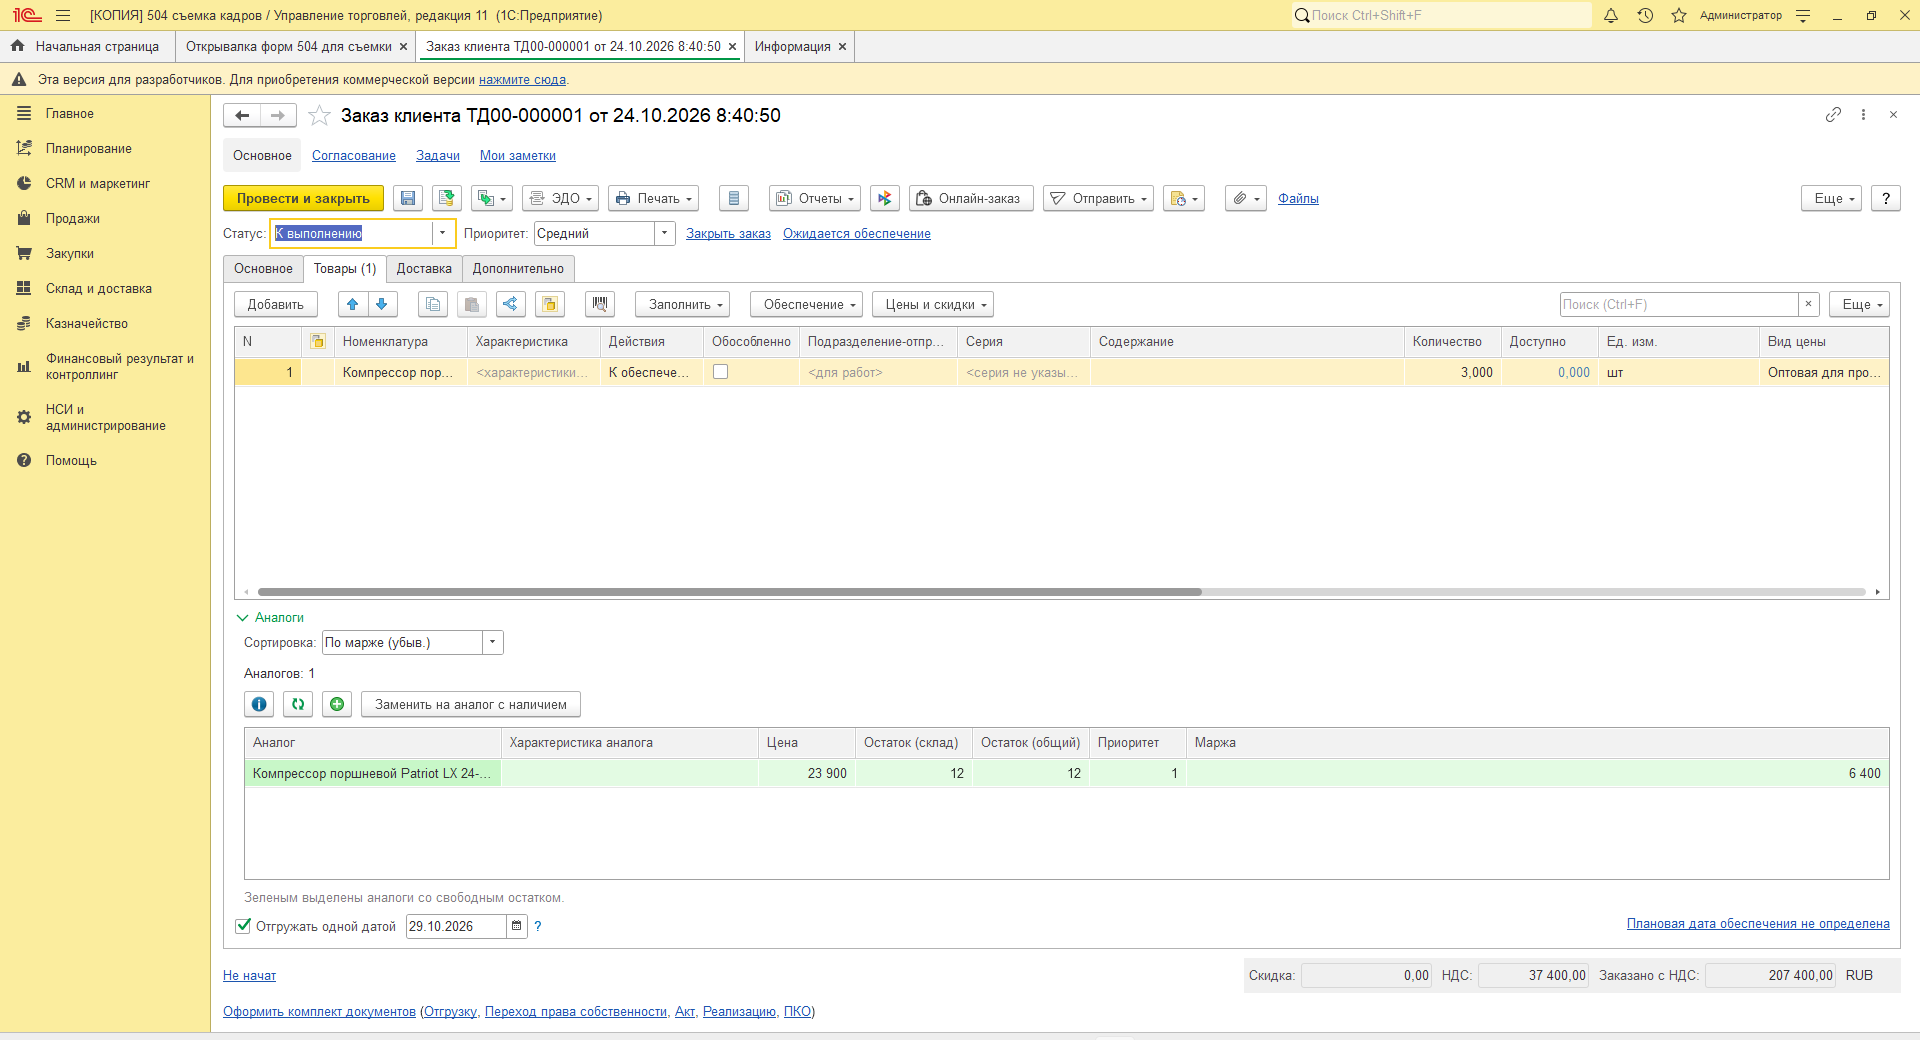Open Склад и доставка in the sidebar
The height and width of the screenshot is (1040, 1920).
[98, 288]
